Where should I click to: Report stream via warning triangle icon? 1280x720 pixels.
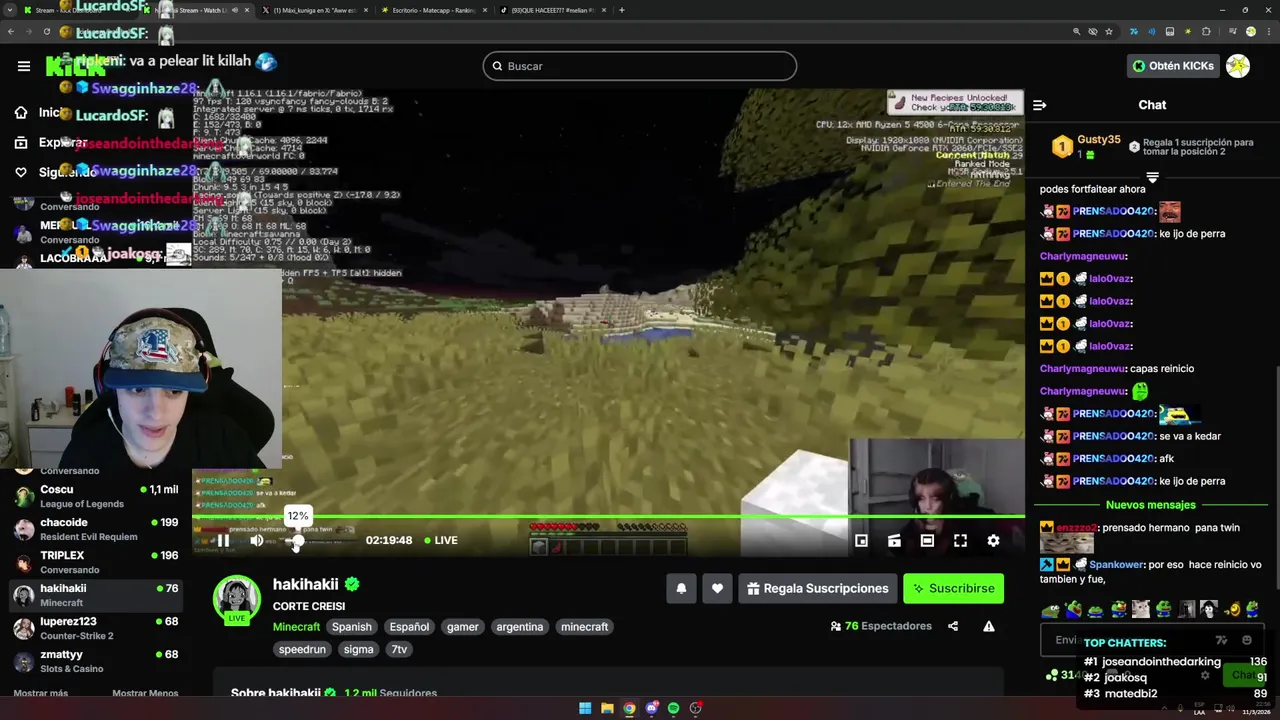click(988, 626)
